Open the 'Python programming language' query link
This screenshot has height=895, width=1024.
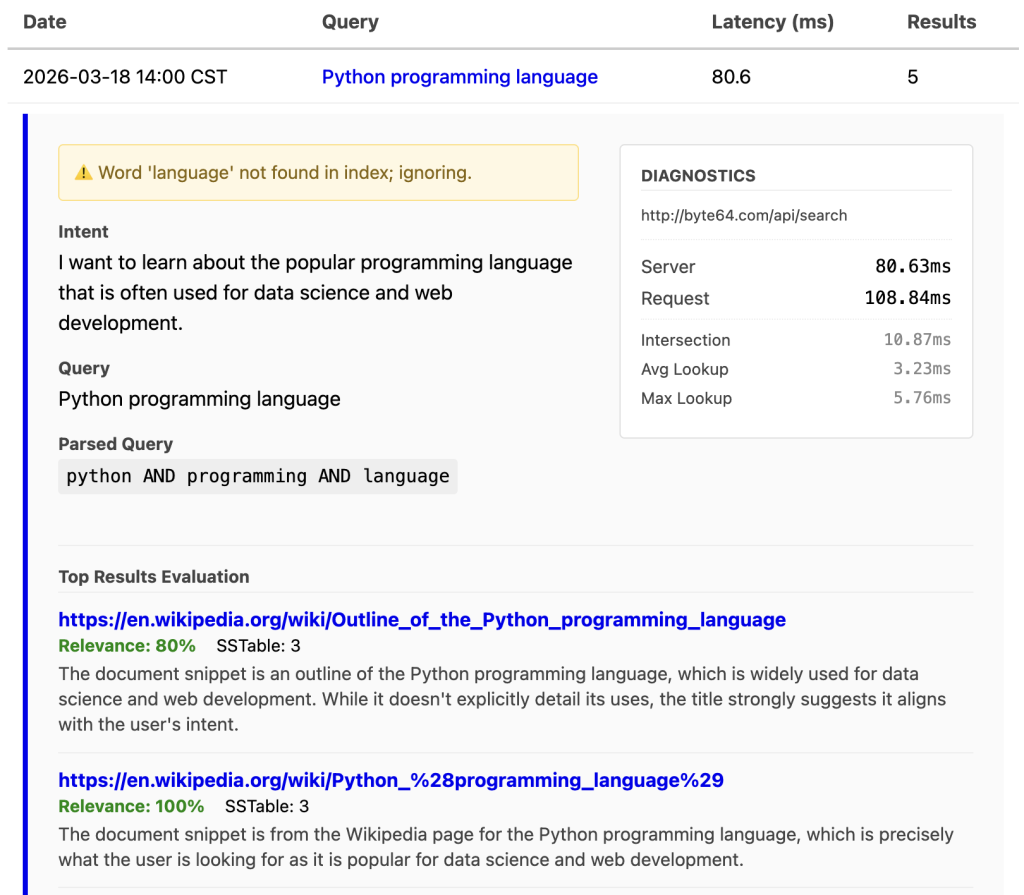click(459, 77)
